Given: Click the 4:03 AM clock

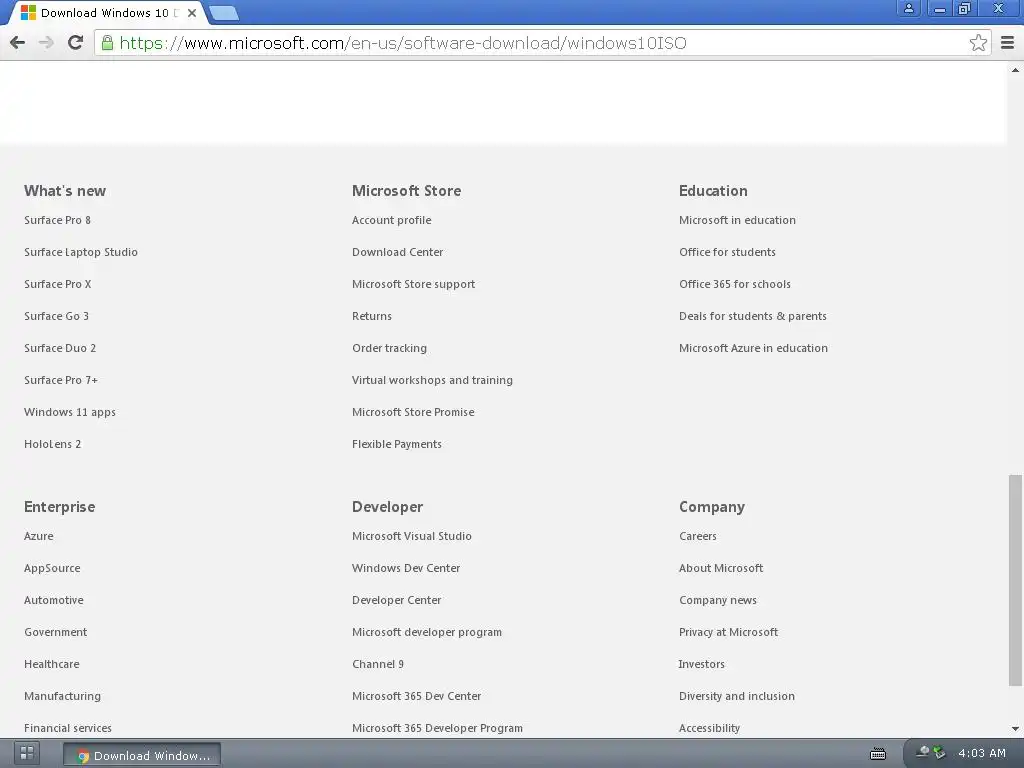Looking at the screenshot, I should point(982,753).
